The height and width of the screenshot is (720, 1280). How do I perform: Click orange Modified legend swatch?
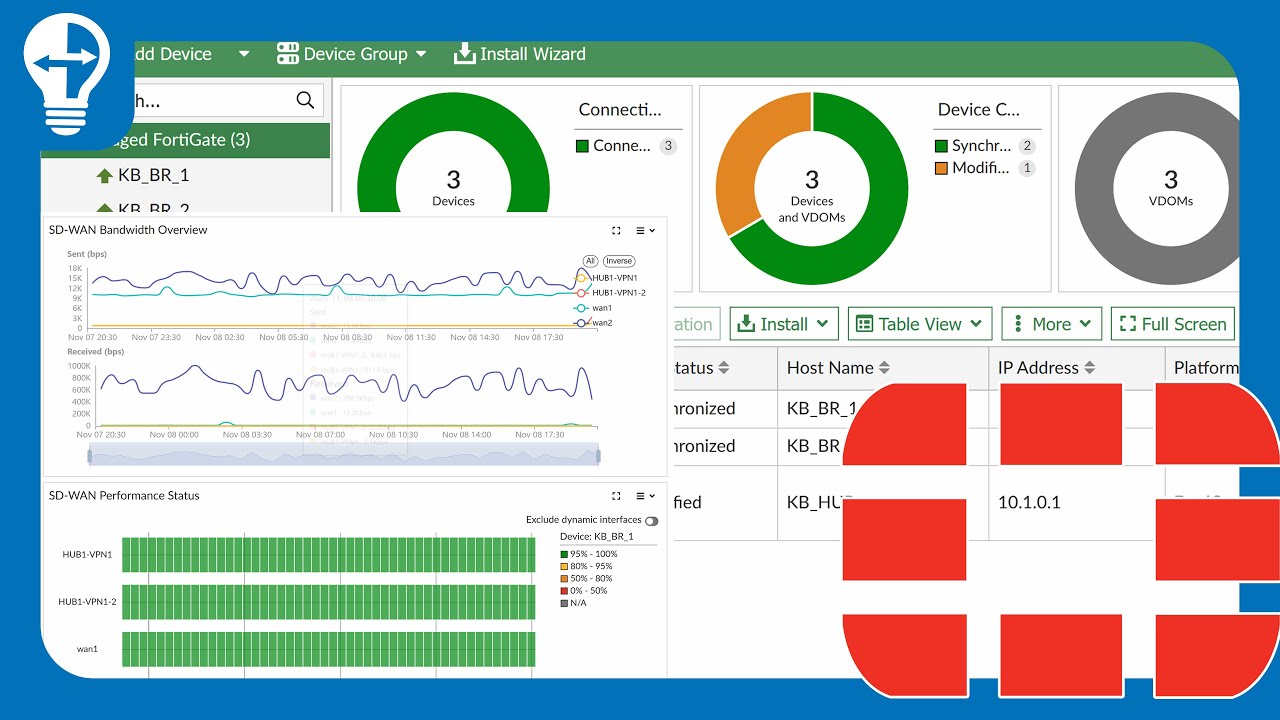coord(941,168)
